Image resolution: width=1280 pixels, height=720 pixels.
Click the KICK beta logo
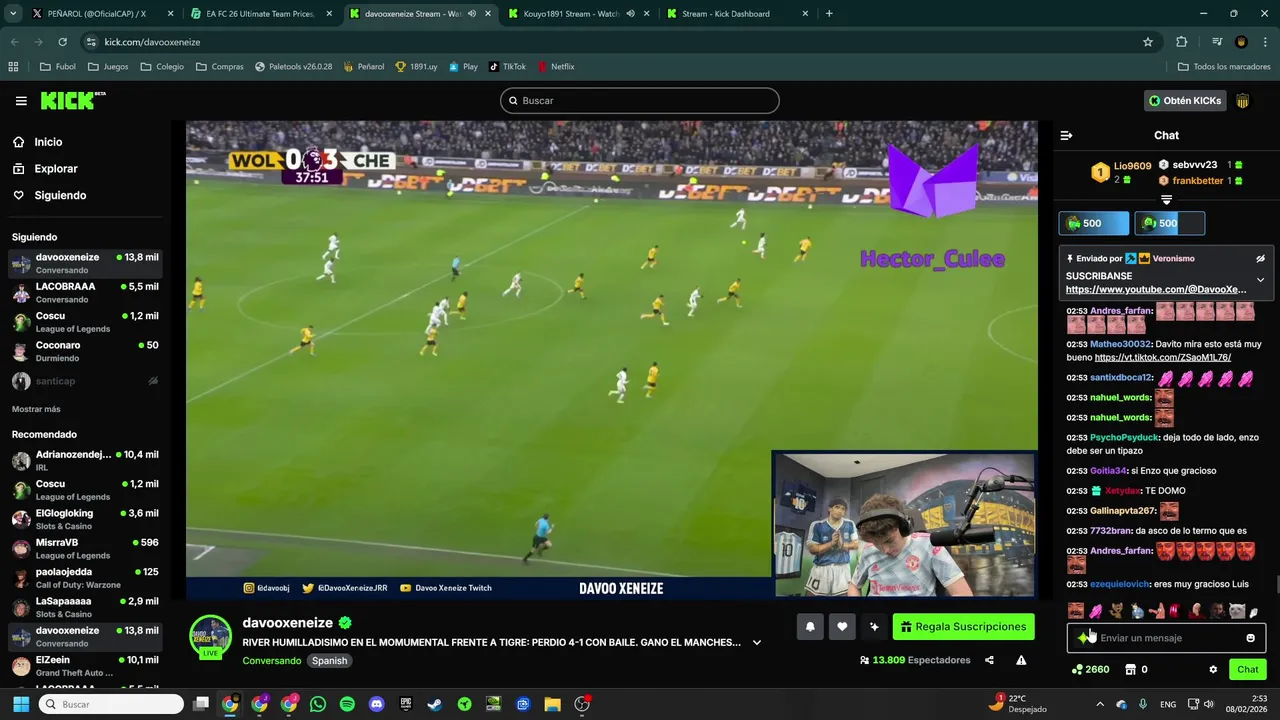coord(72,100)
